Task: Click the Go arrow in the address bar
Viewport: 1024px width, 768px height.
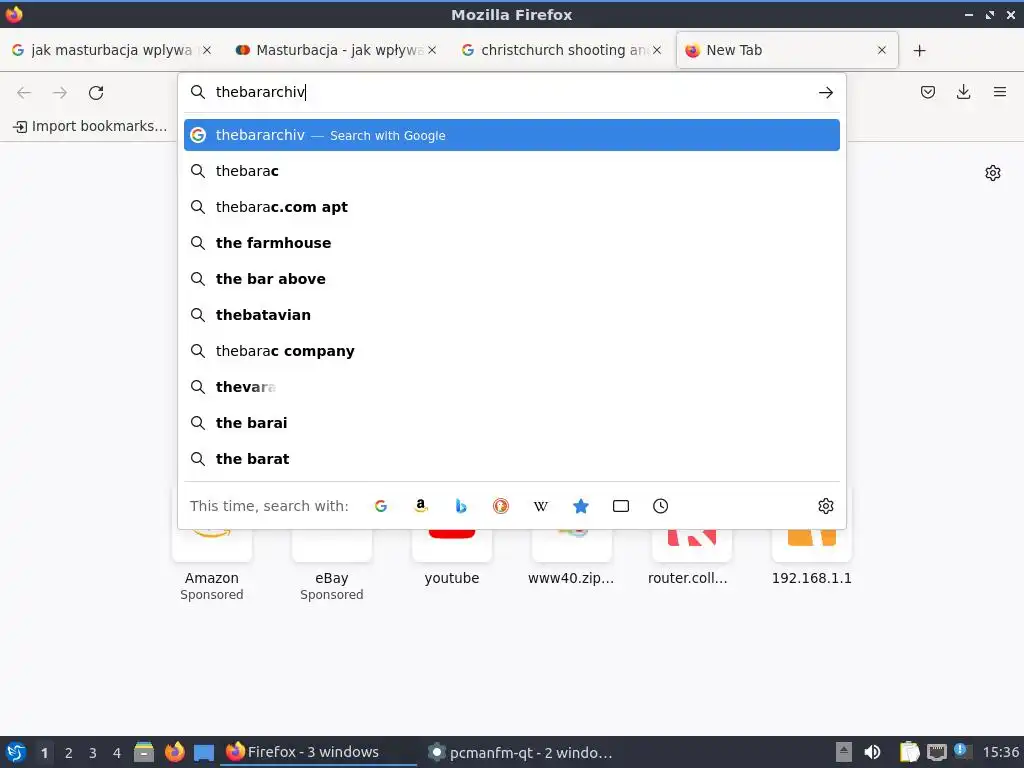Action: (825, 93)
